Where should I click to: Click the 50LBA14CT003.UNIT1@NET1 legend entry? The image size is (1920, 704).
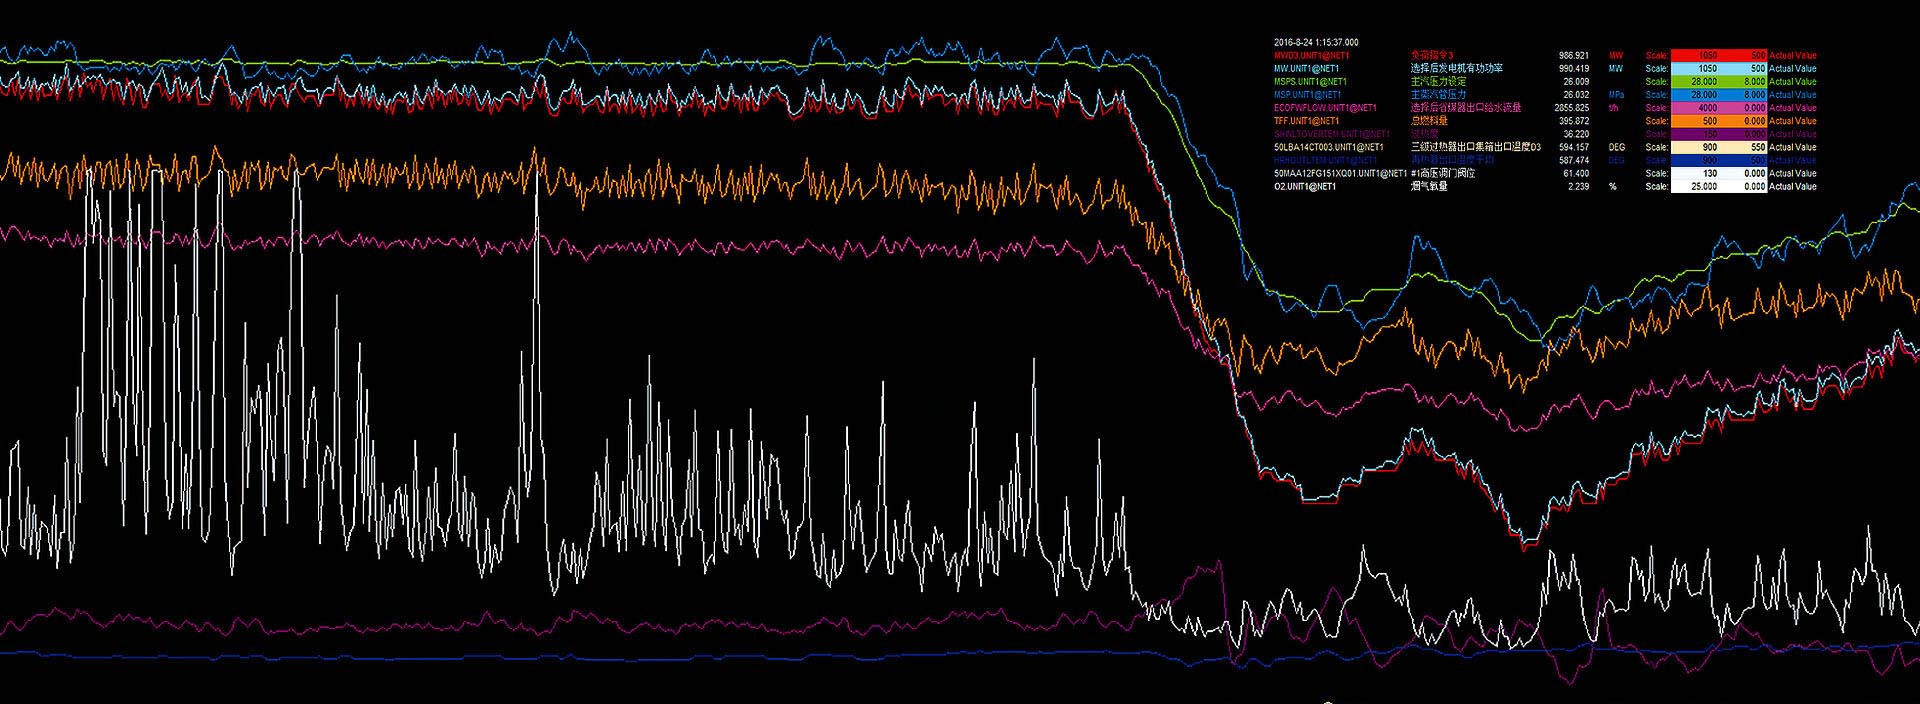pyautogui.click(x=1328, y=147)
